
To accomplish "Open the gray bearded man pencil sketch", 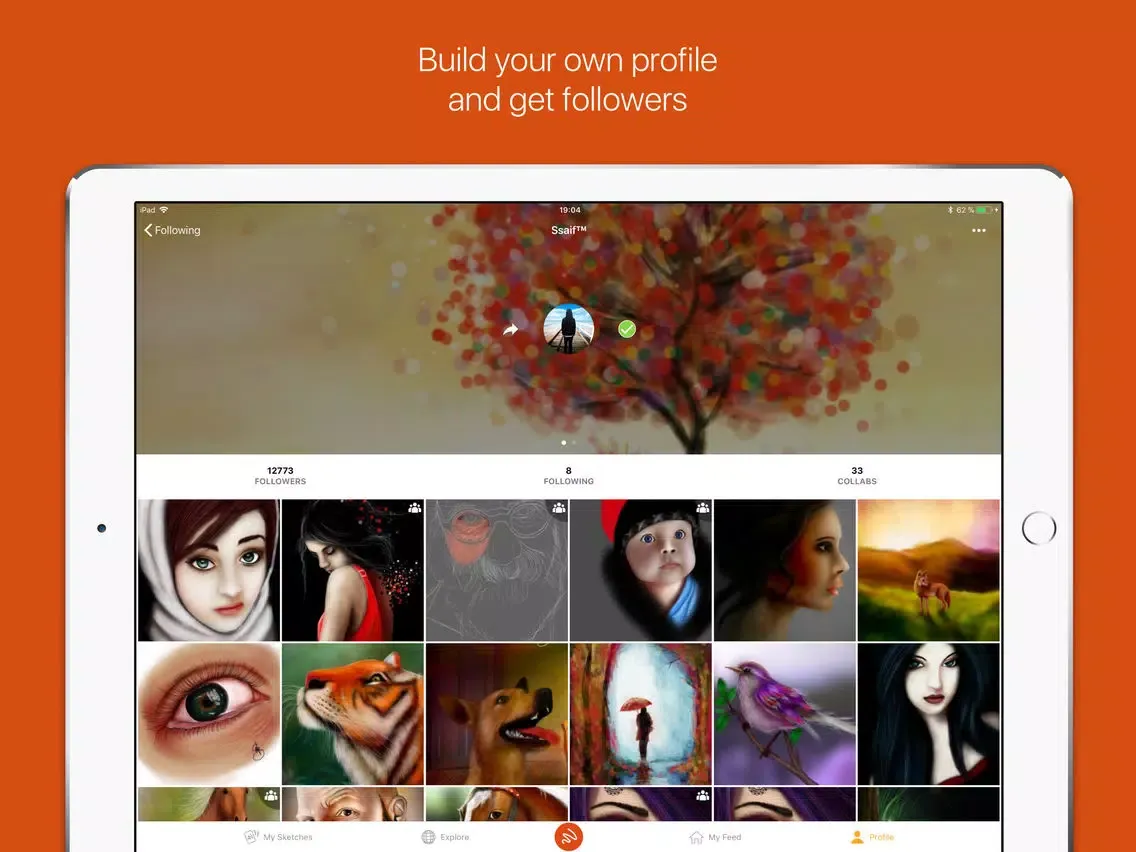I will [x=497, y=570].
